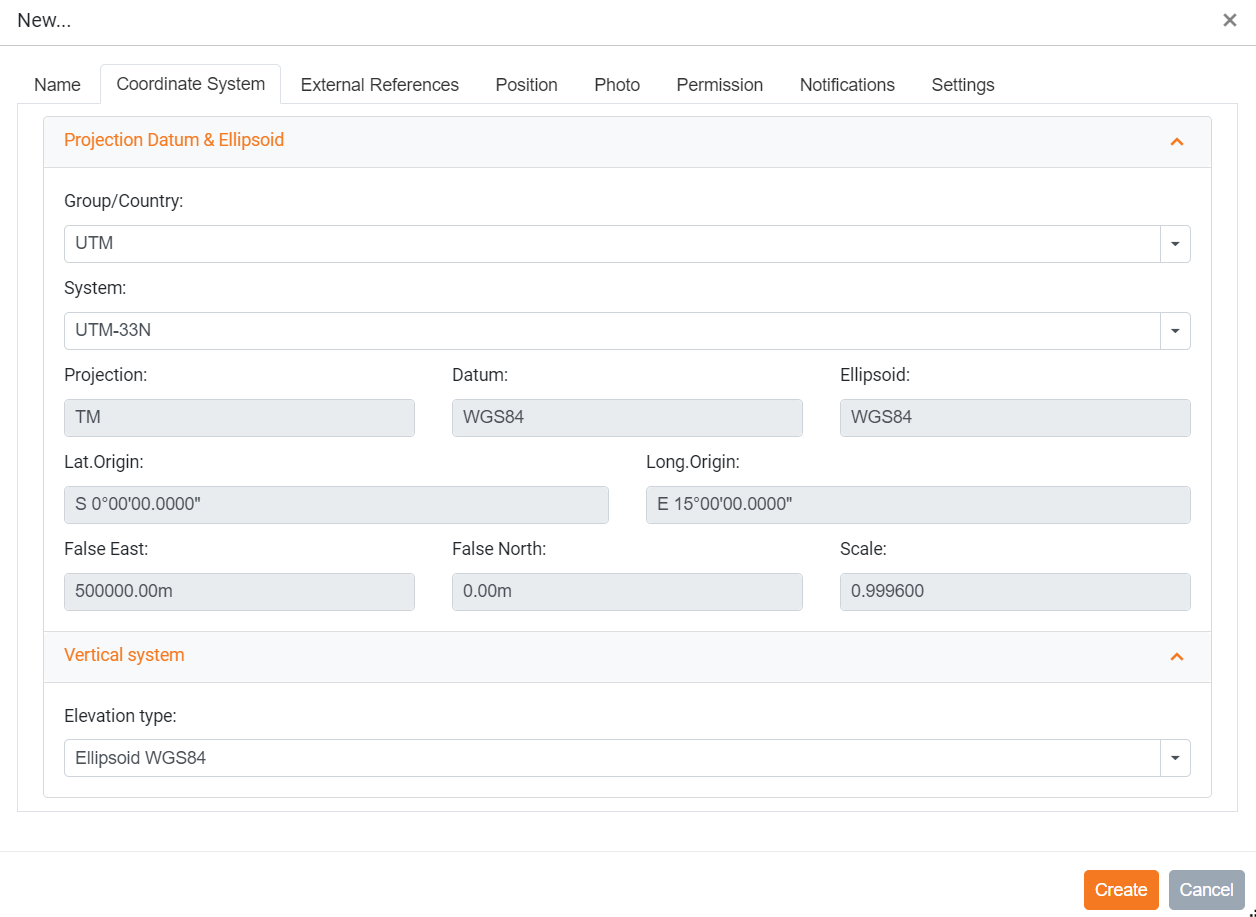Screen dimensions: 1256x917
Task: Close the New dialog with X icon
Action: pos(1229,21)
